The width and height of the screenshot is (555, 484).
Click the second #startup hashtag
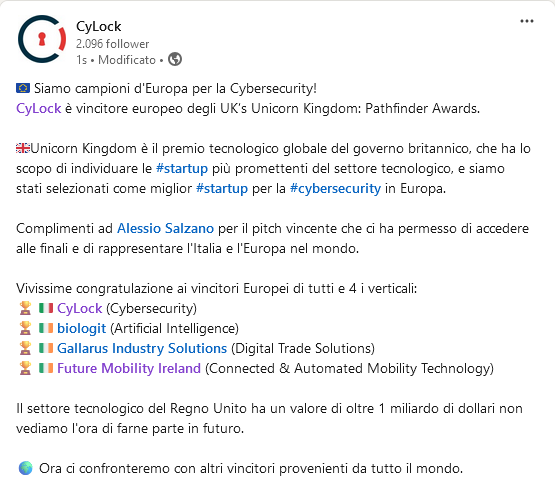pos(222,188)
